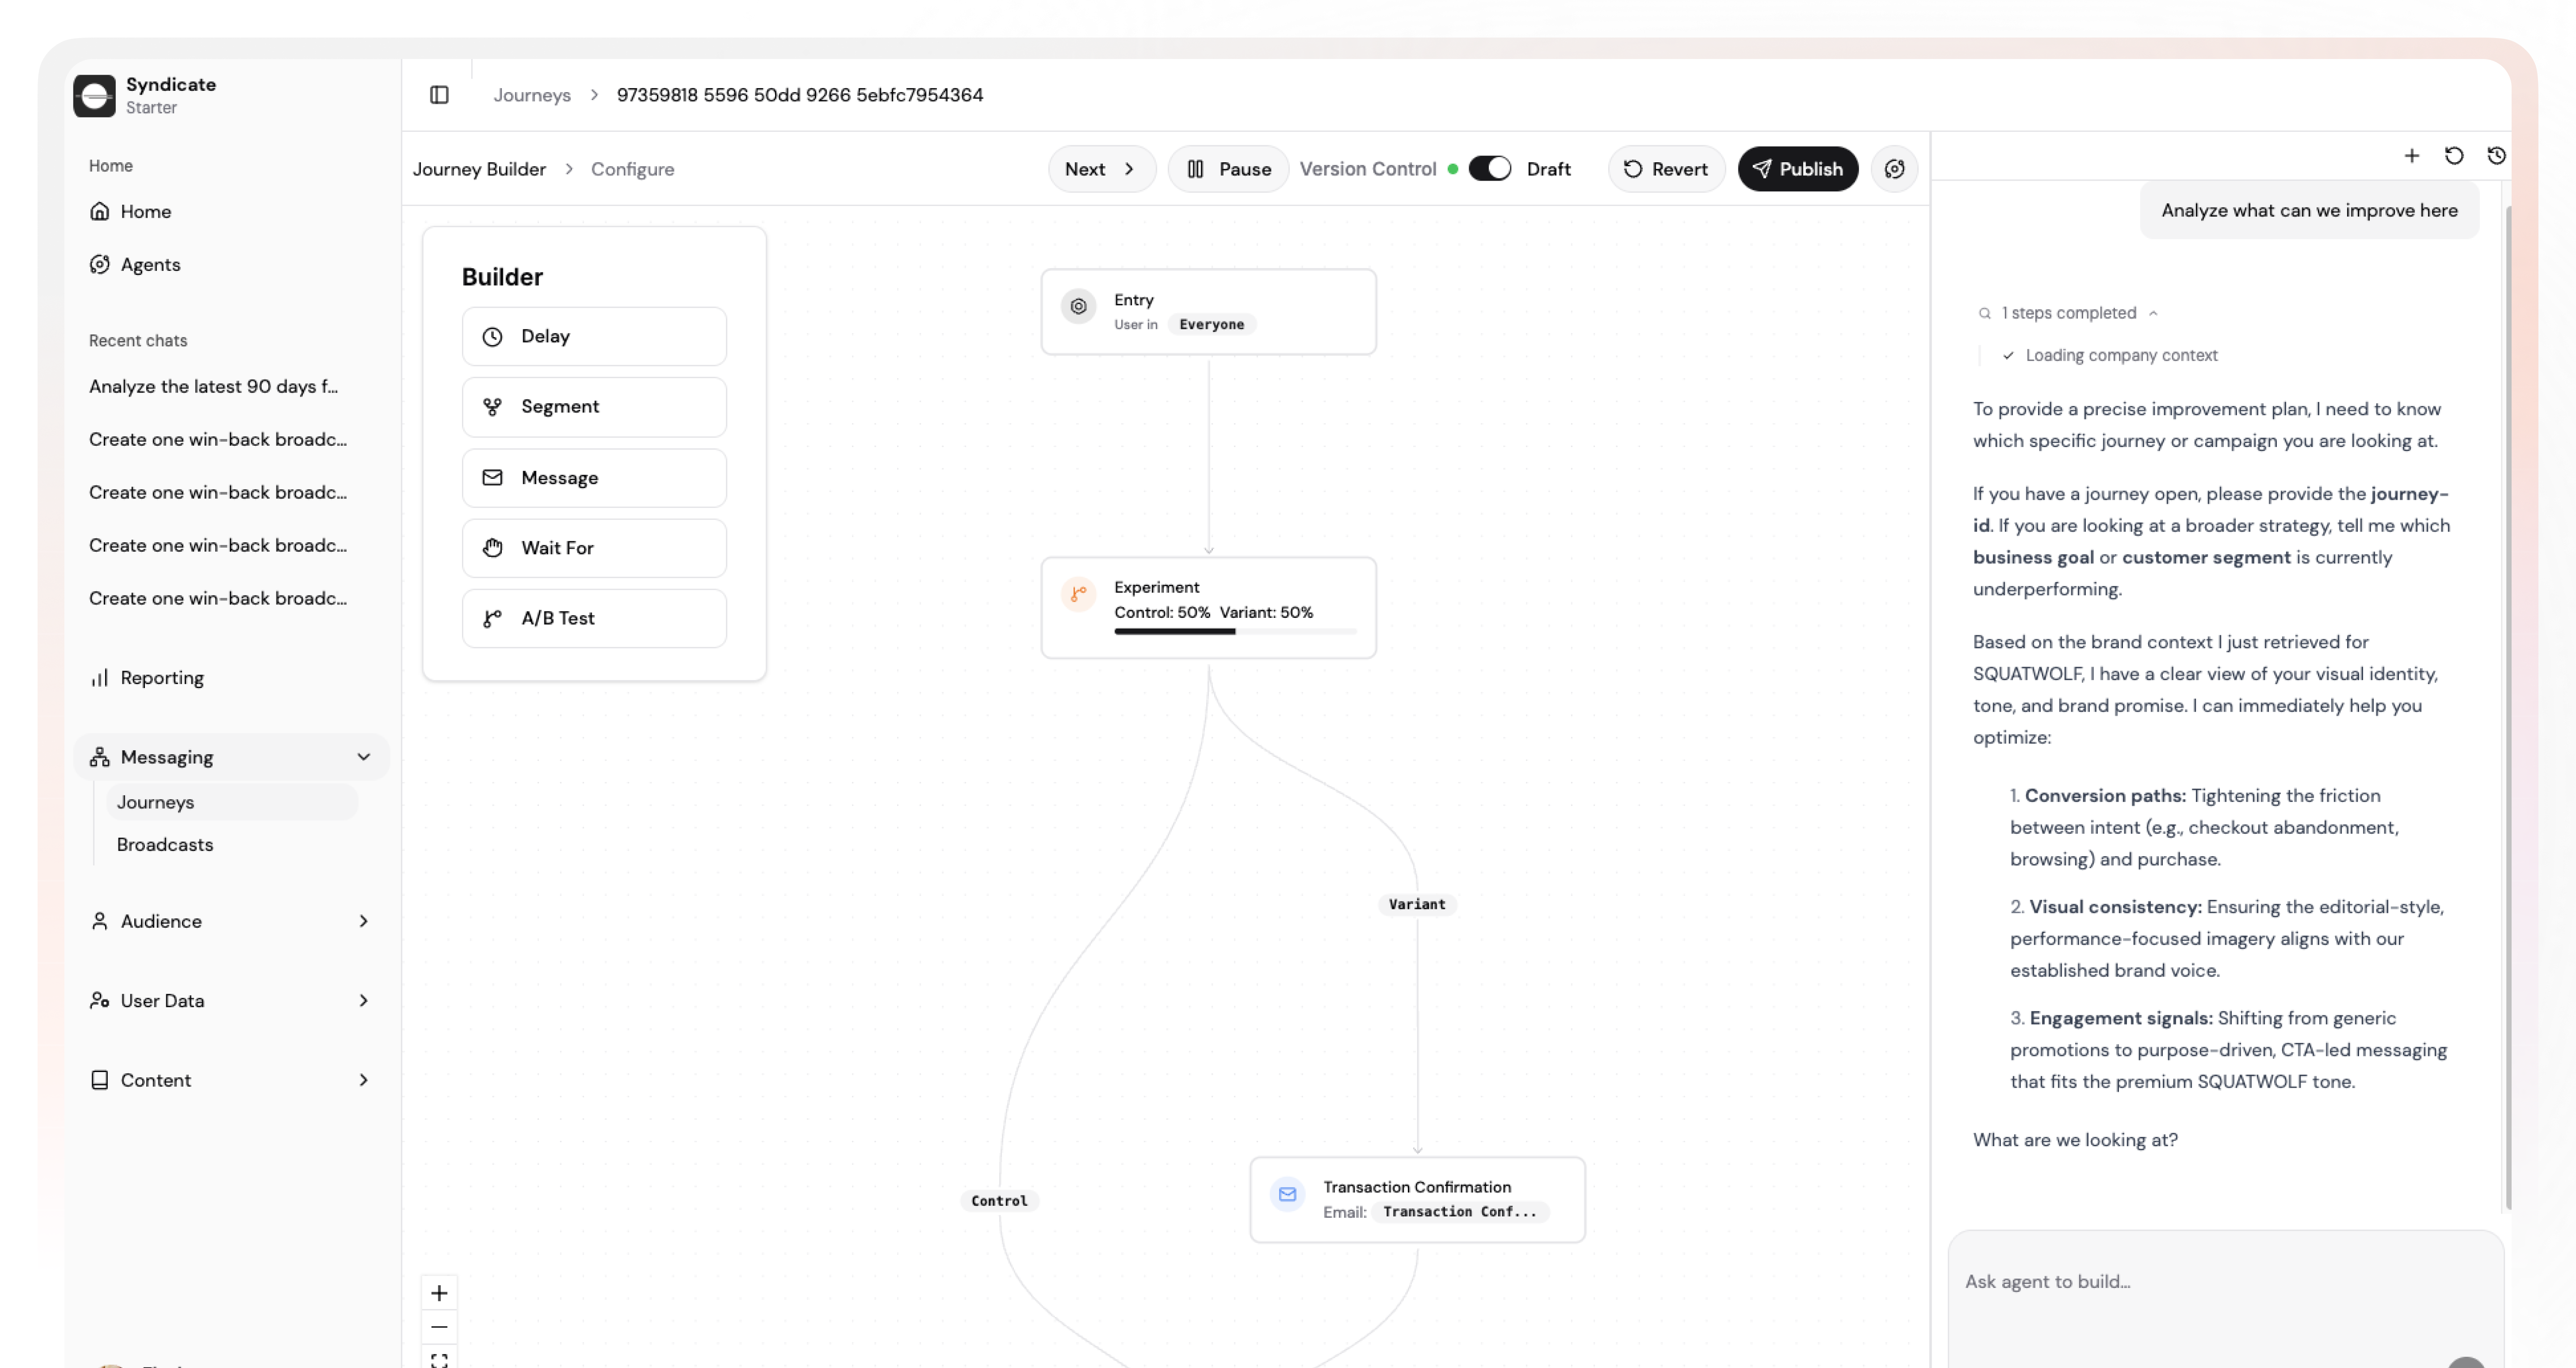The width and height of the screenshot is (2576, 1368).
Task: Click the Agents icon in sidebar
Action: (100, 264)
